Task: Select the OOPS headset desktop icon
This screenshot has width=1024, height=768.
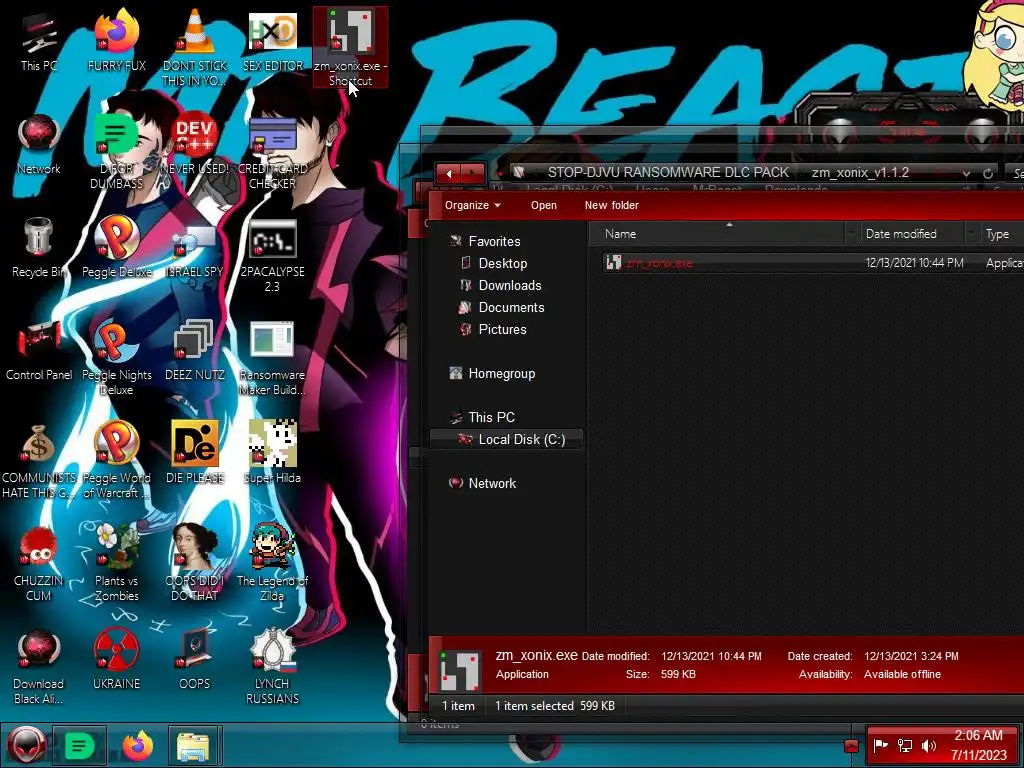Action: pos(195,660)
